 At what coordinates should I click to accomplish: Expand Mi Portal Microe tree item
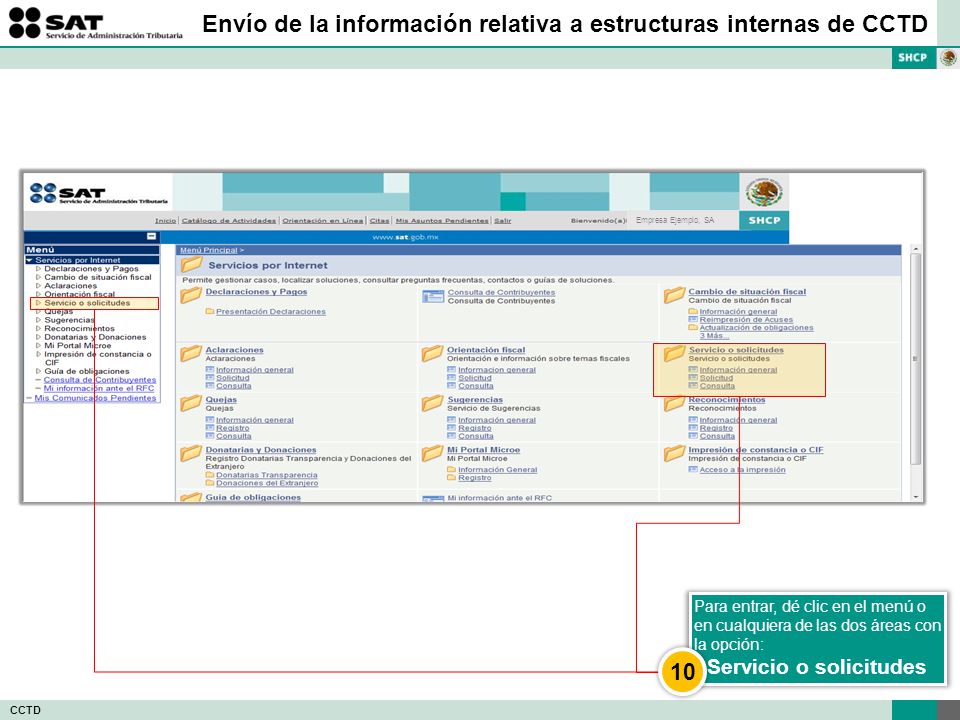[39, 346]
